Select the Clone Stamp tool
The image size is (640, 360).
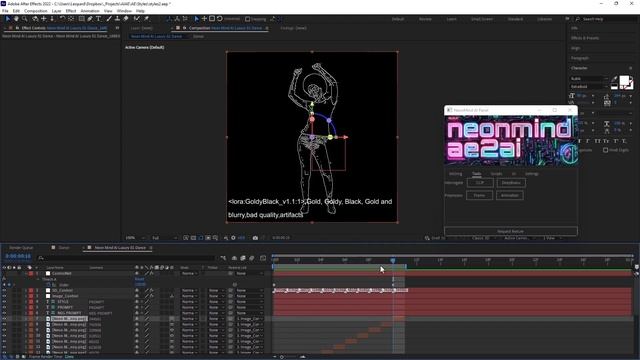point(117,19)
